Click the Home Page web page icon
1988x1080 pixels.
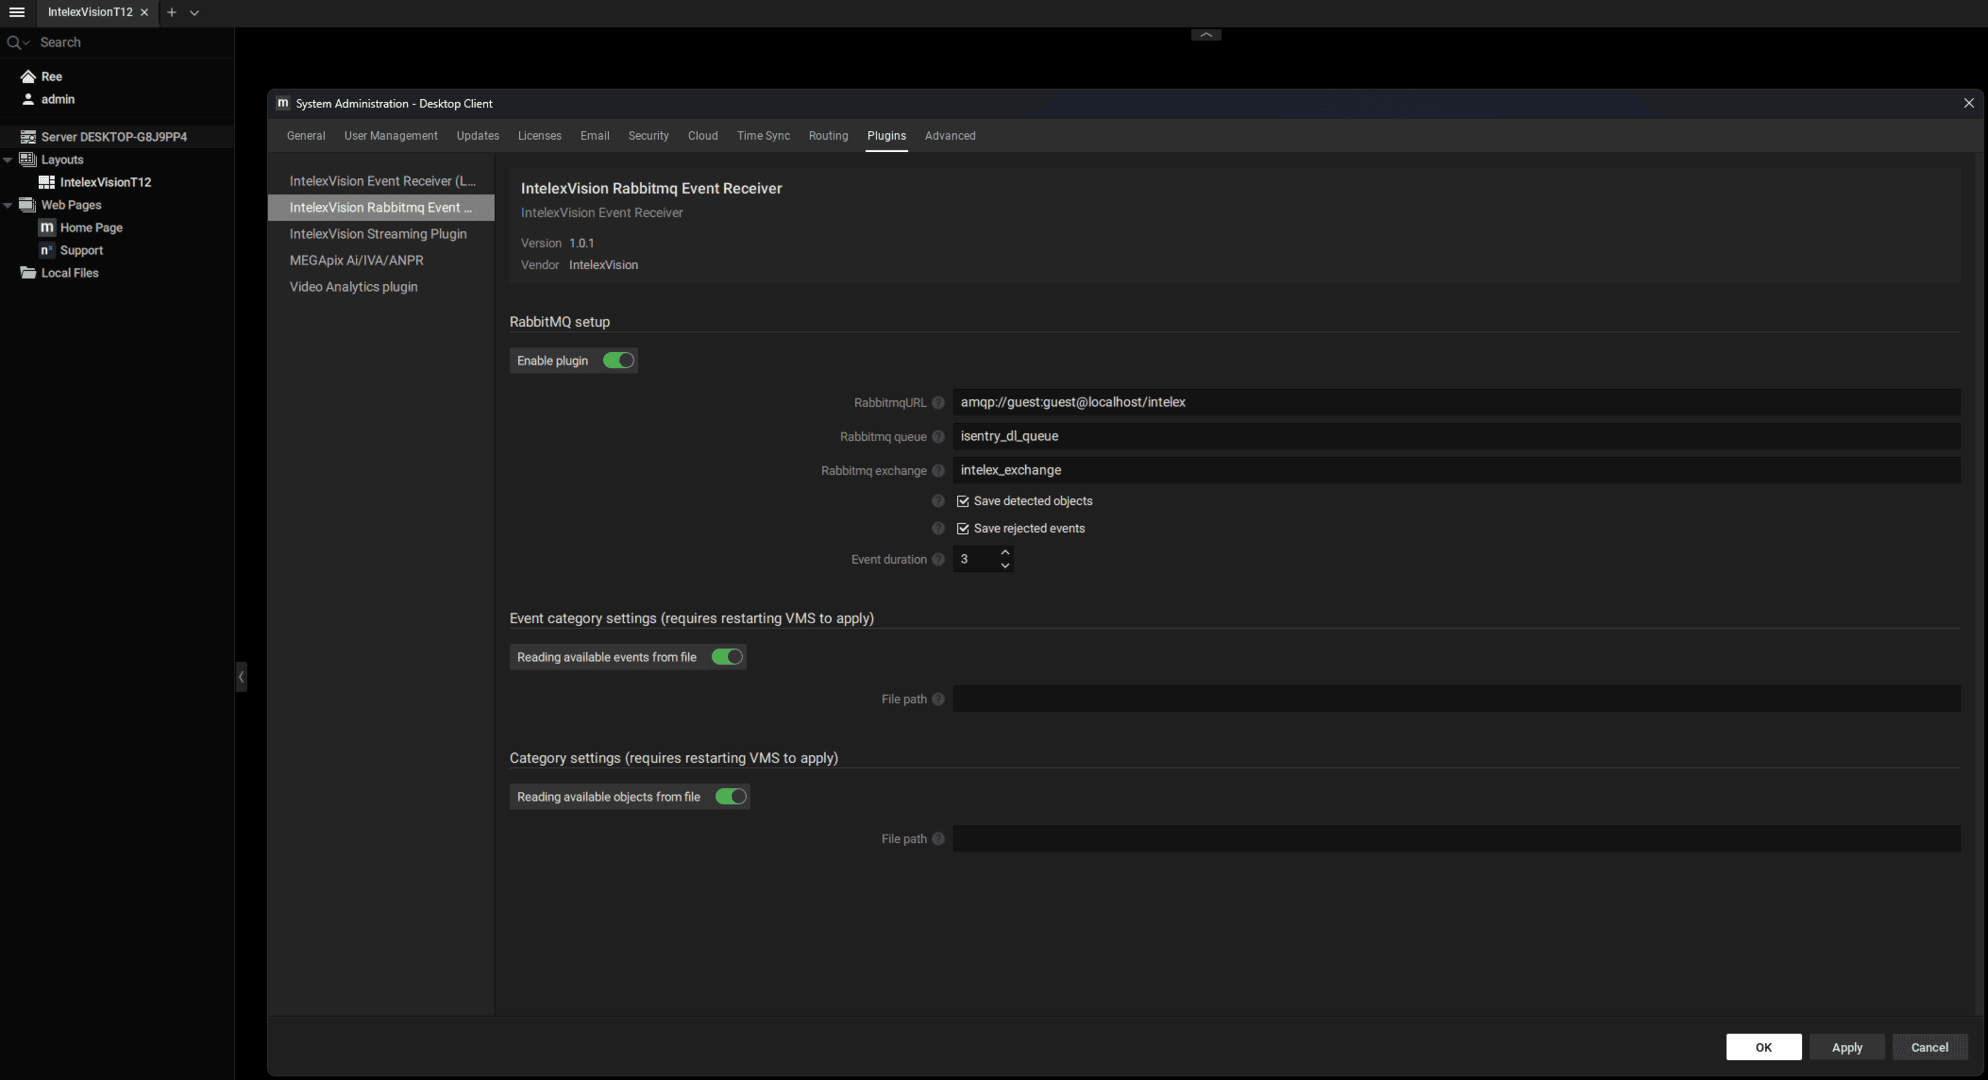coord(46,228)
